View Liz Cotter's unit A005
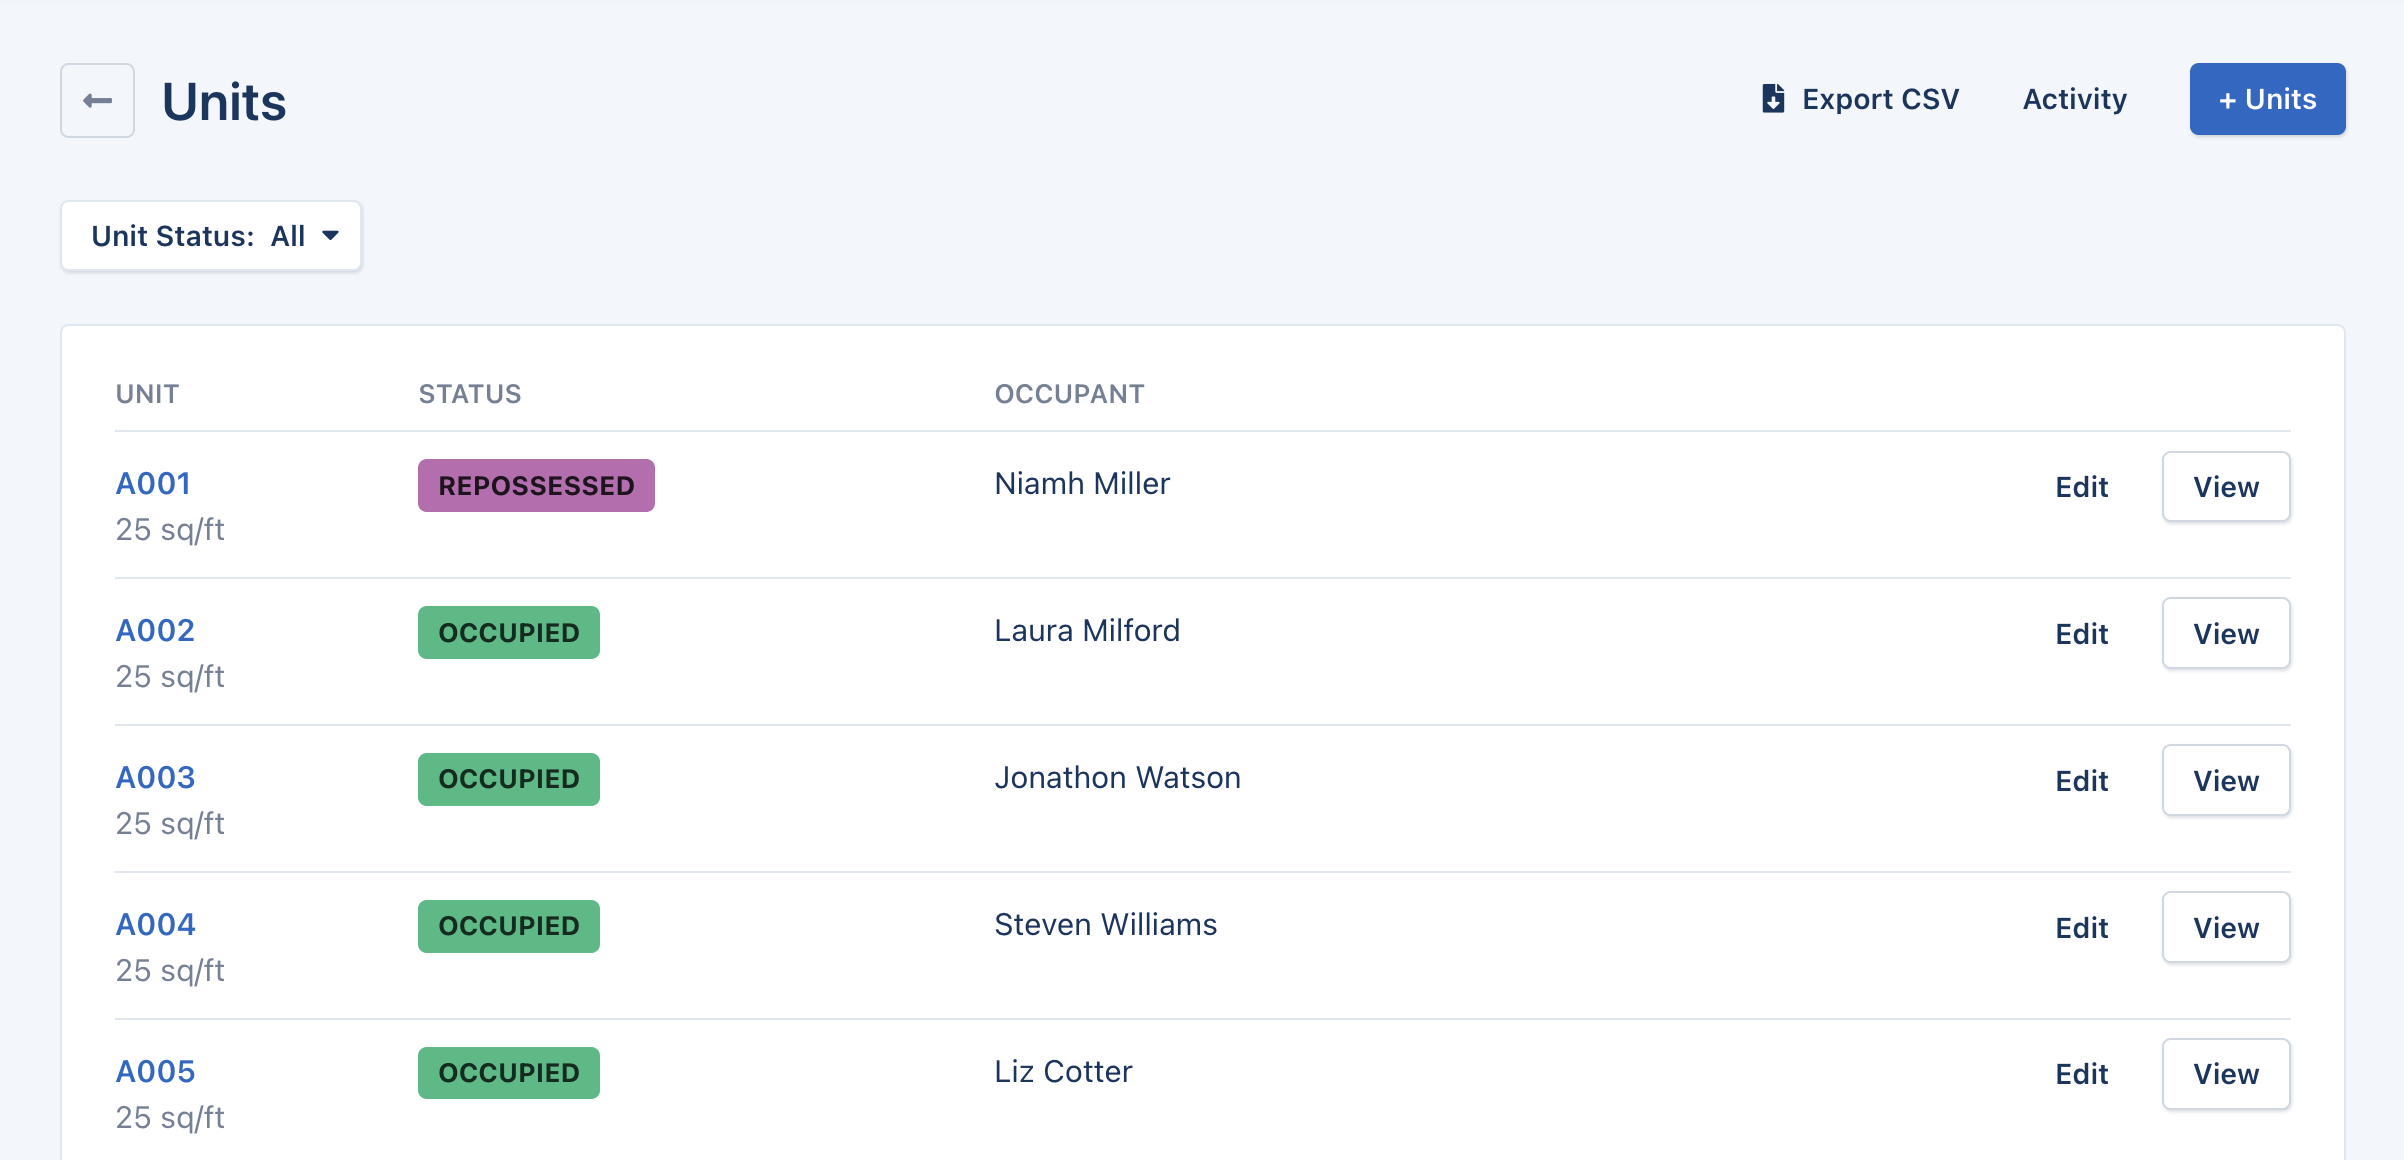The image size is (2404, 1160). [2225, 1074]
